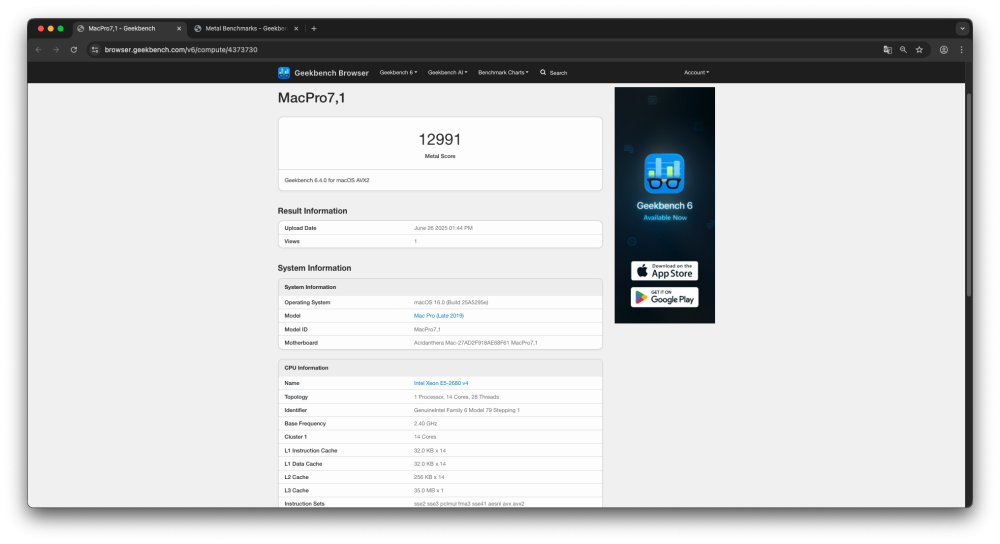This screenshot has height=544, width=1000.
Task: Open the translate page icon
Action: click(887, 50)
